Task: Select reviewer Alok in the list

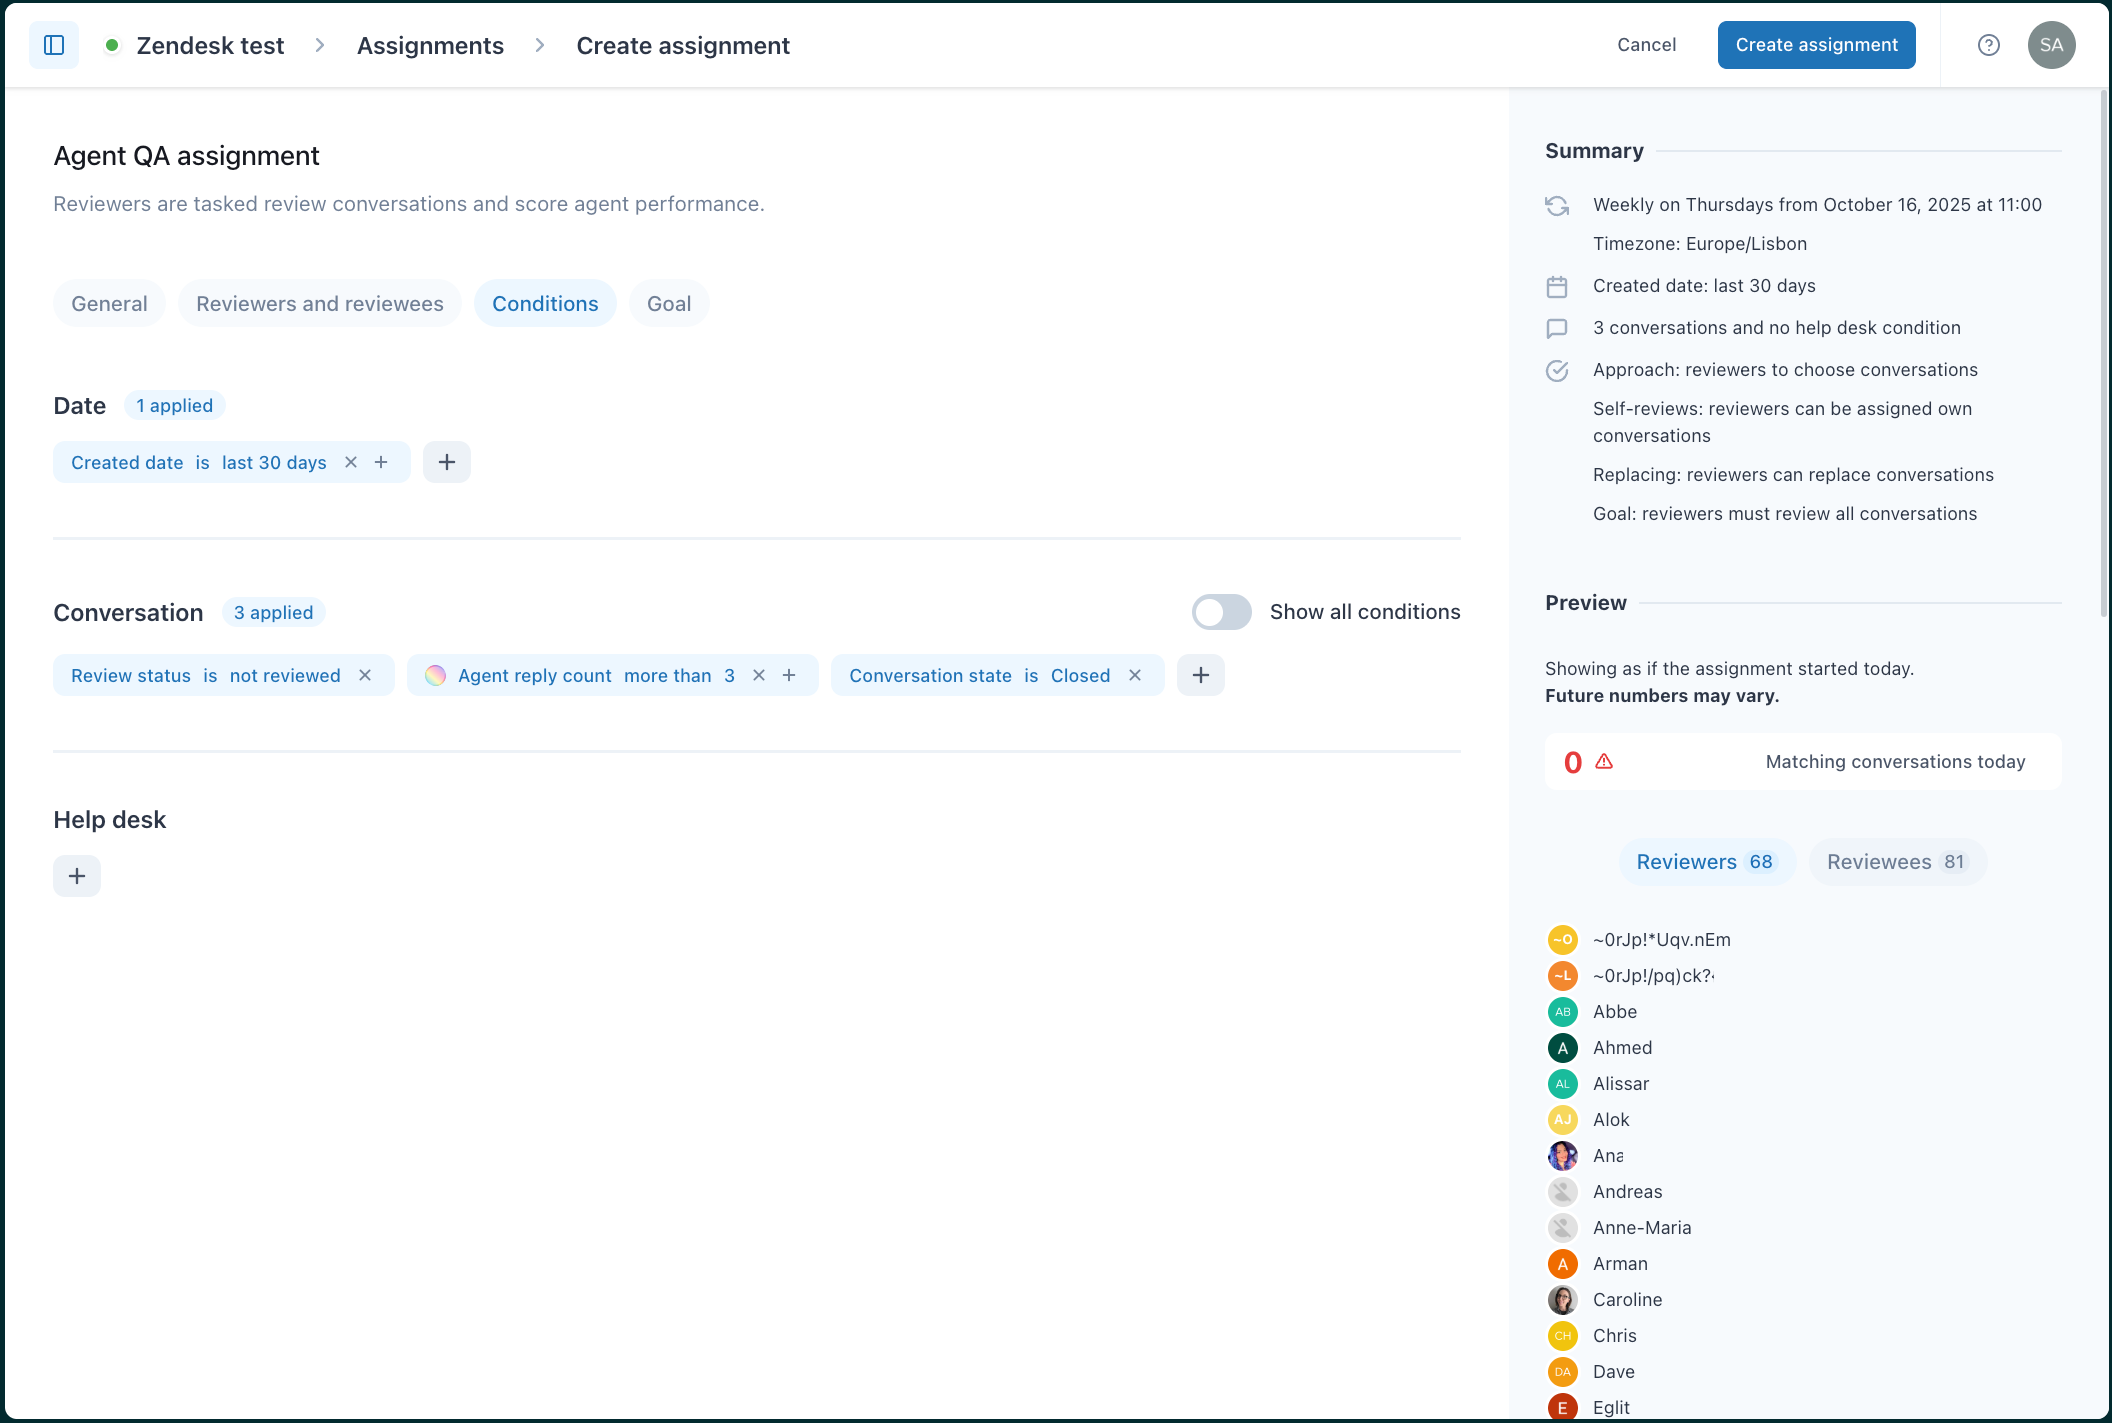Action: click(1611, 1120)
